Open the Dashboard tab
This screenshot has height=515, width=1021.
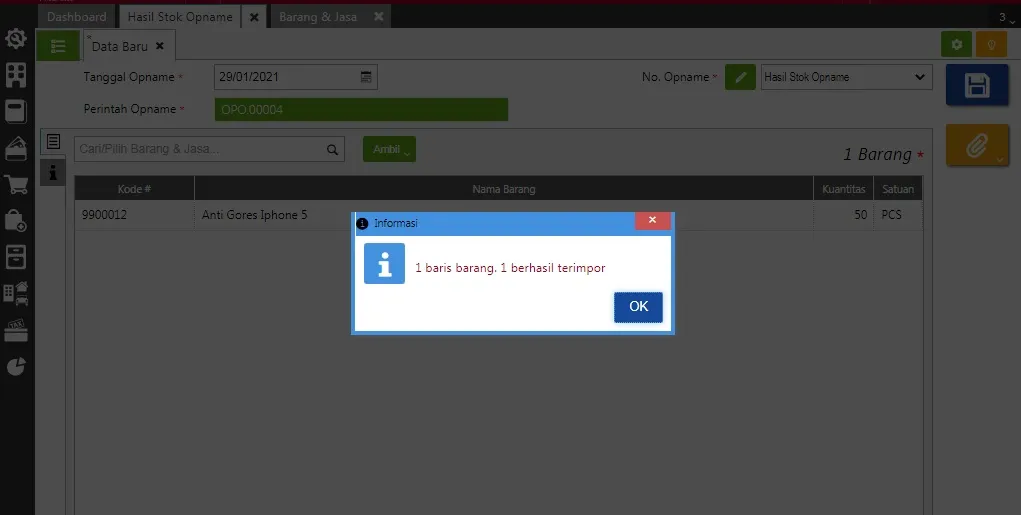click(77, 17)
